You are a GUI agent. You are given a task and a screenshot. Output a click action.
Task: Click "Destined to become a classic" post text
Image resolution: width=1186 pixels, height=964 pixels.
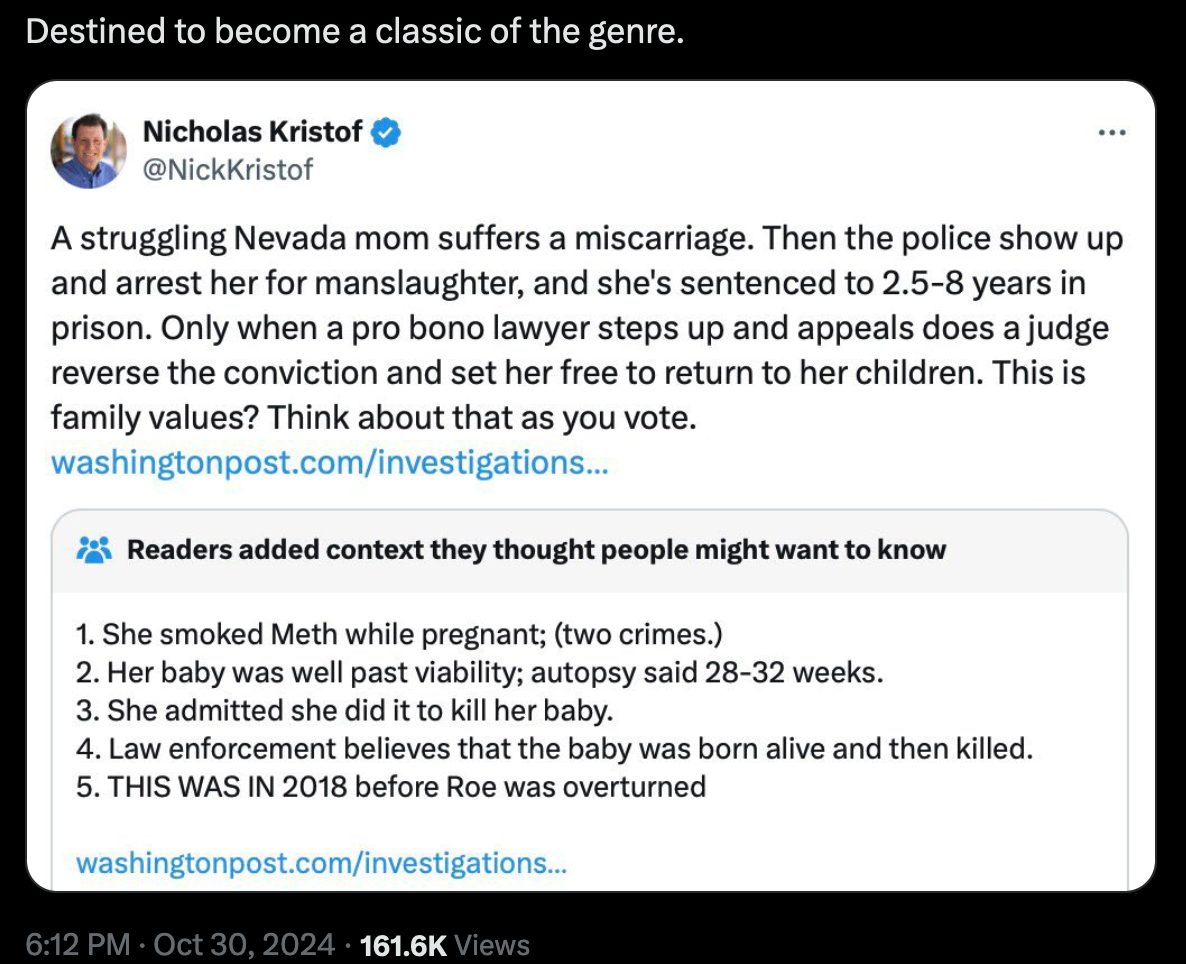(x=355, y=31)
